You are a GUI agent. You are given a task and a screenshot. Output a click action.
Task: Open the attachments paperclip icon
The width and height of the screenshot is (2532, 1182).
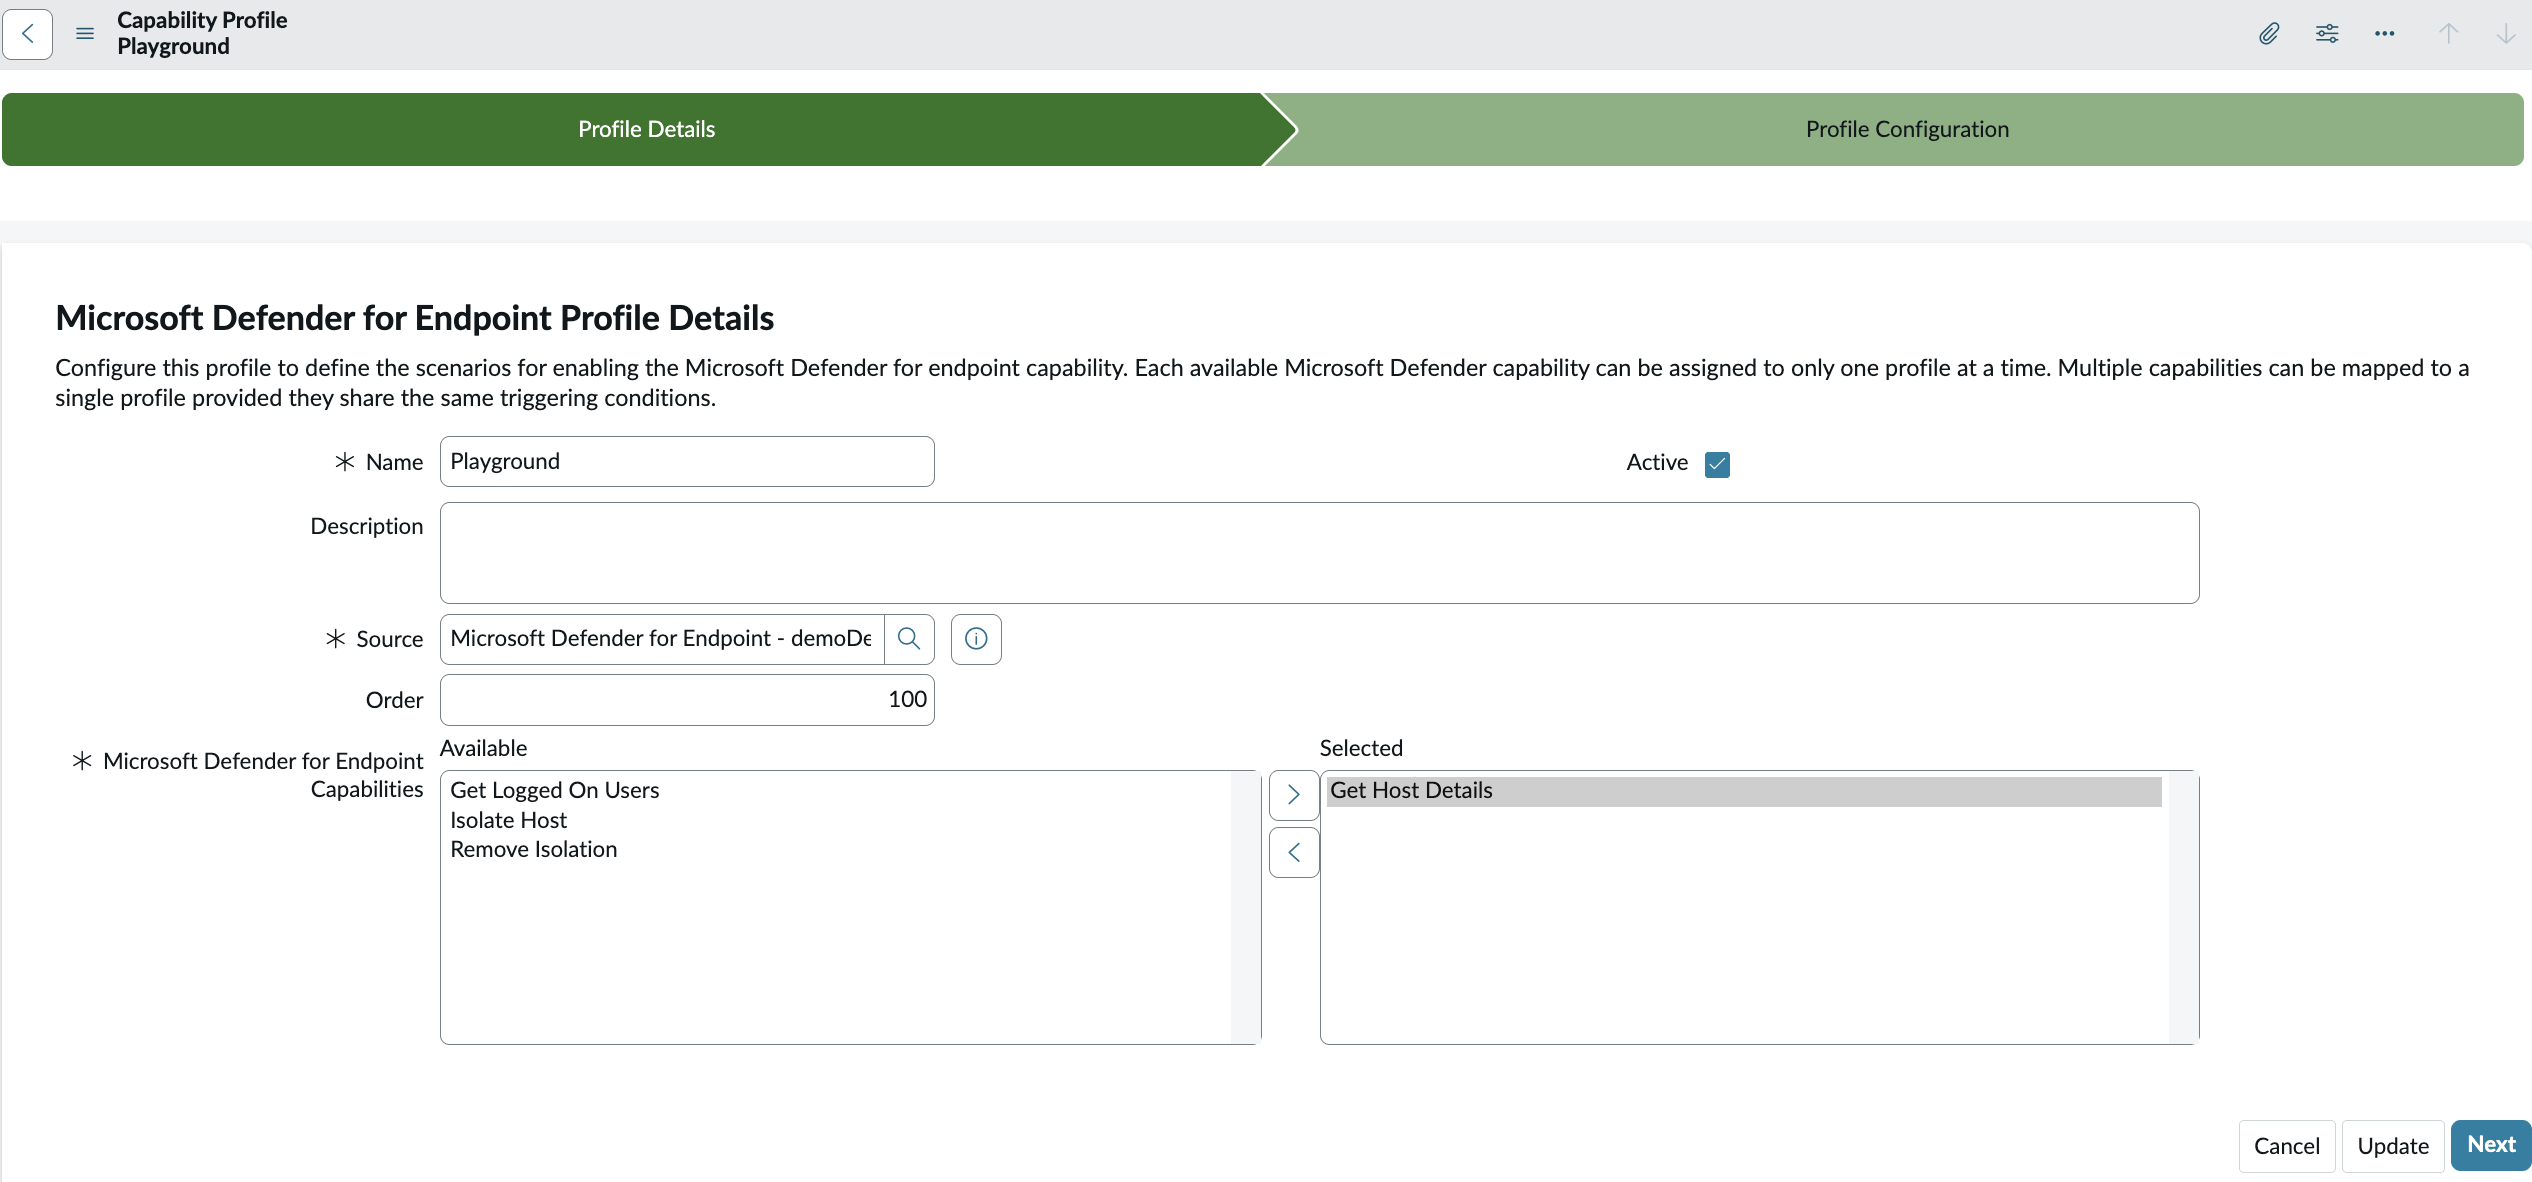point(2269,34)
